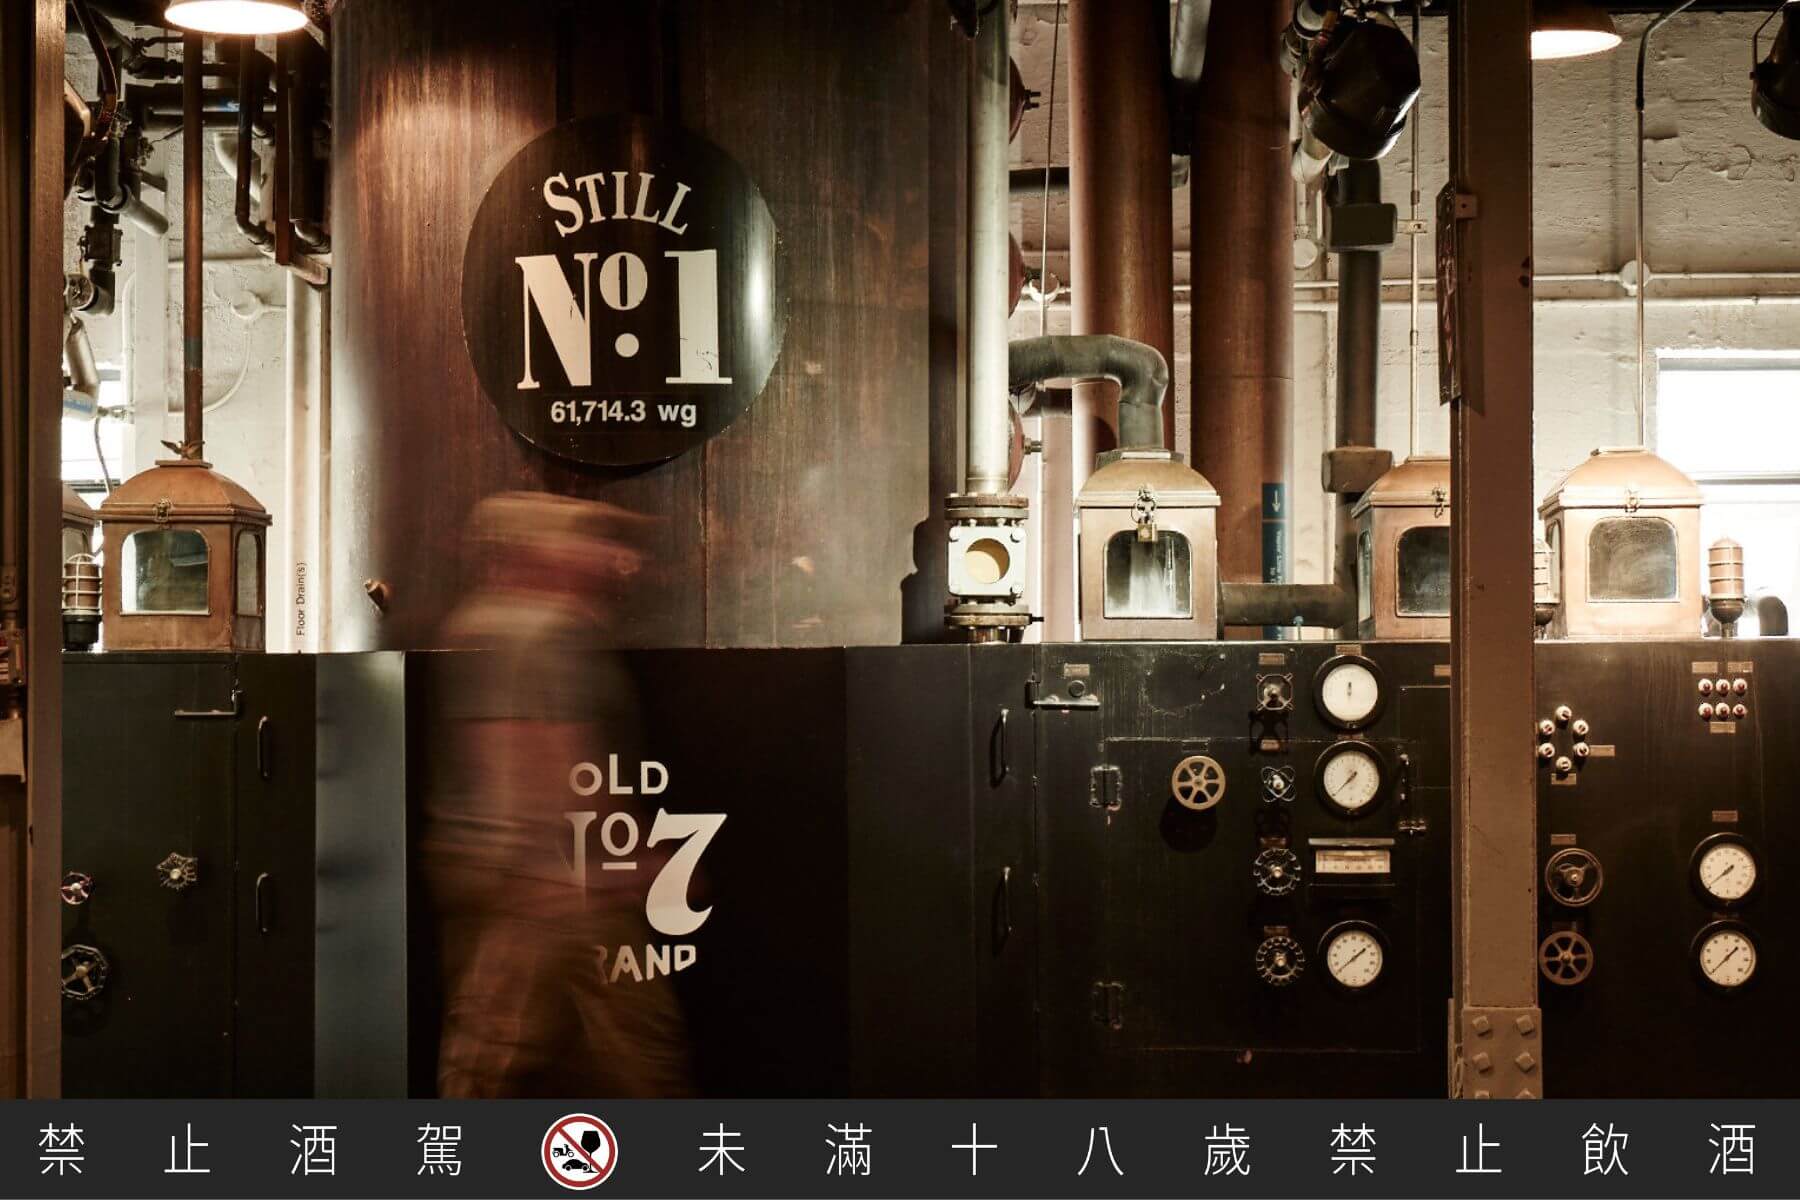Click the 未滿十八歲禁止飲酒 warning text
Image resolution: width=1800 pixels, height=1200 pixels.
point(1225,1151)
